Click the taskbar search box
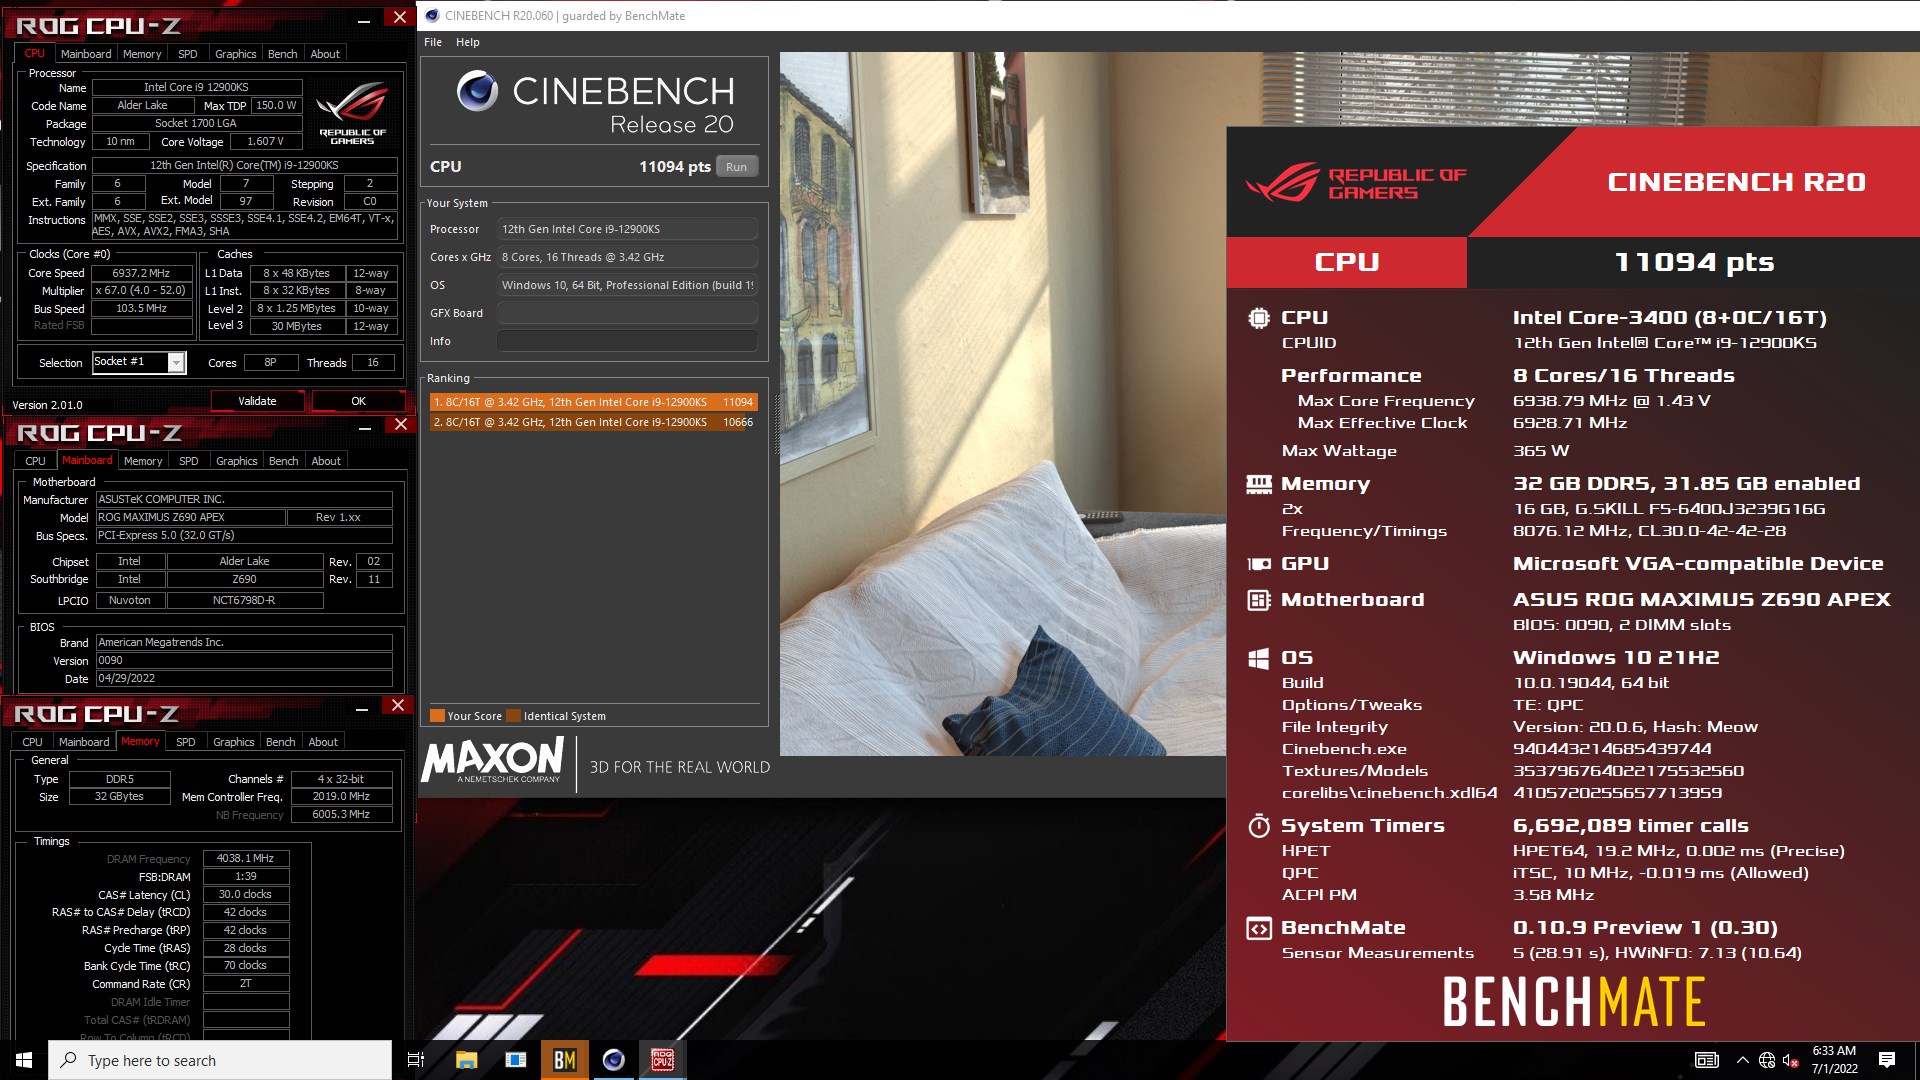 point(220,1060)
